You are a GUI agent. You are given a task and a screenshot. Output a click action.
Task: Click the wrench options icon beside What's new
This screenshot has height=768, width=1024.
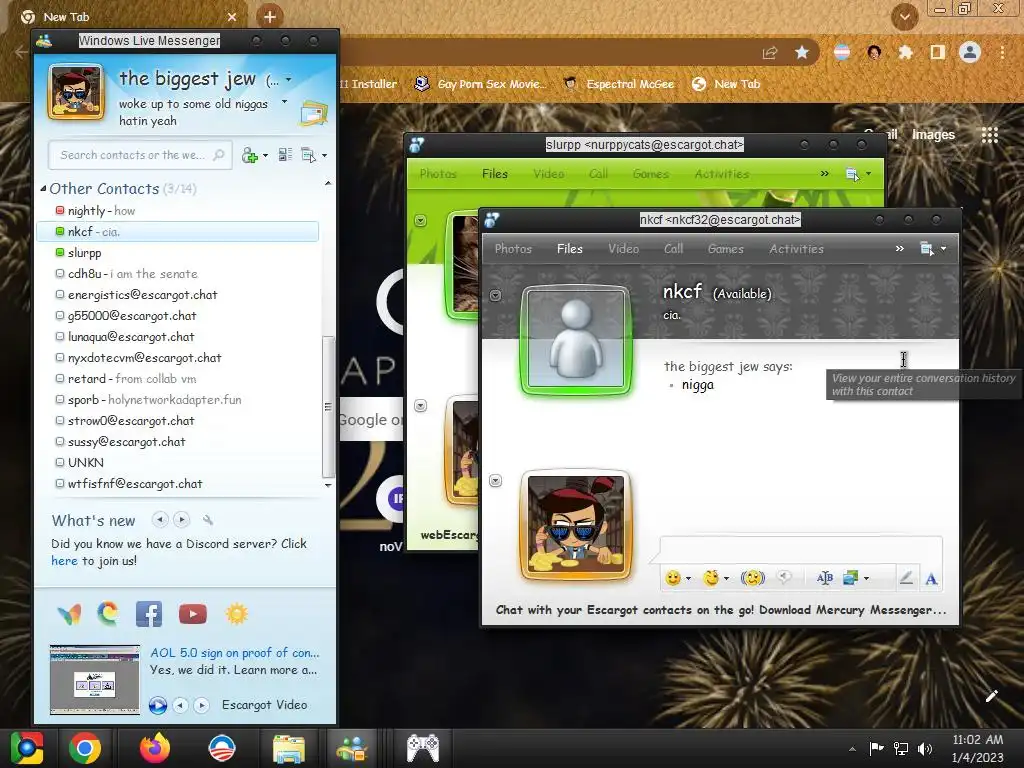pos(208,520)
